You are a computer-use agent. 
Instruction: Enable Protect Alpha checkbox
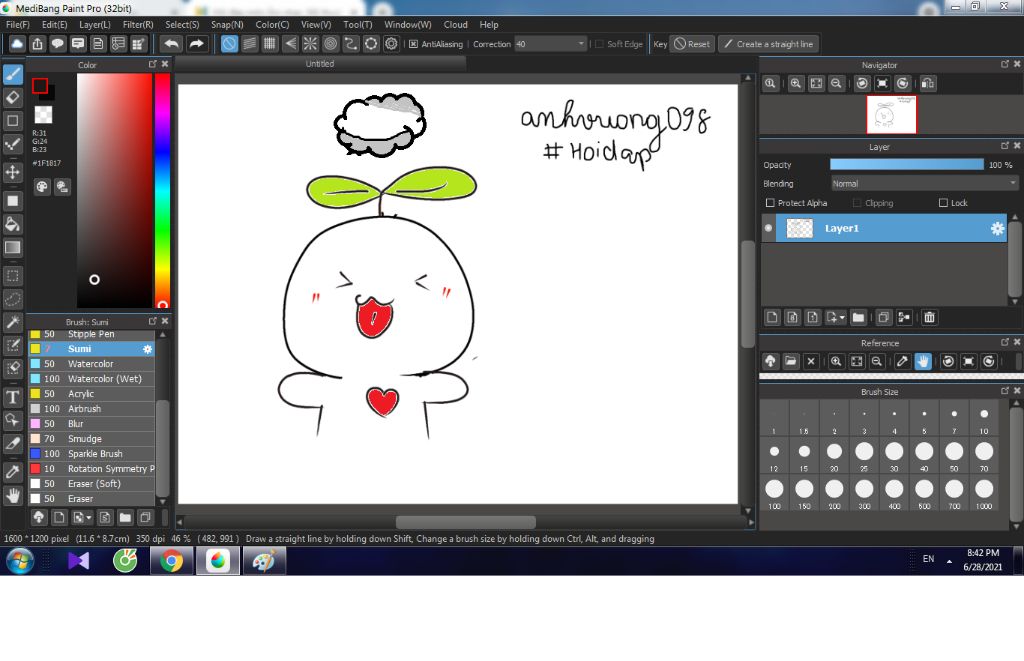770,203
